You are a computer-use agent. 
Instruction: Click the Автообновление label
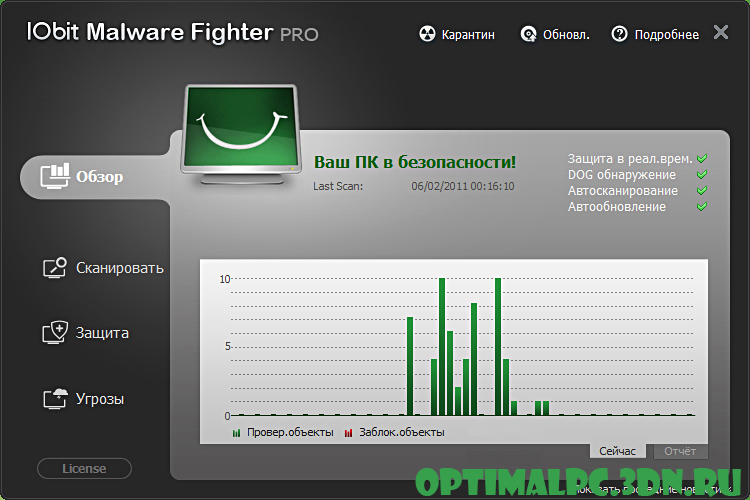tap(617, 207)
